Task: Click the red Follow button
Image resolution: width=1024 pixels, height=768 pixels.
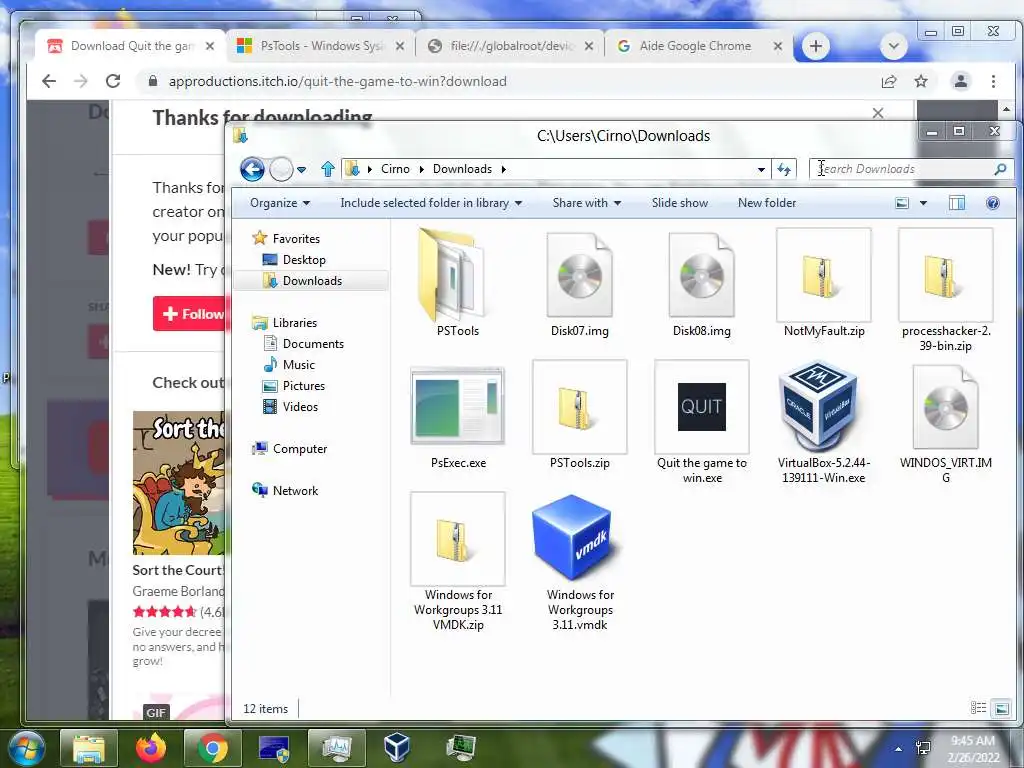Action: tap(189, 313)
